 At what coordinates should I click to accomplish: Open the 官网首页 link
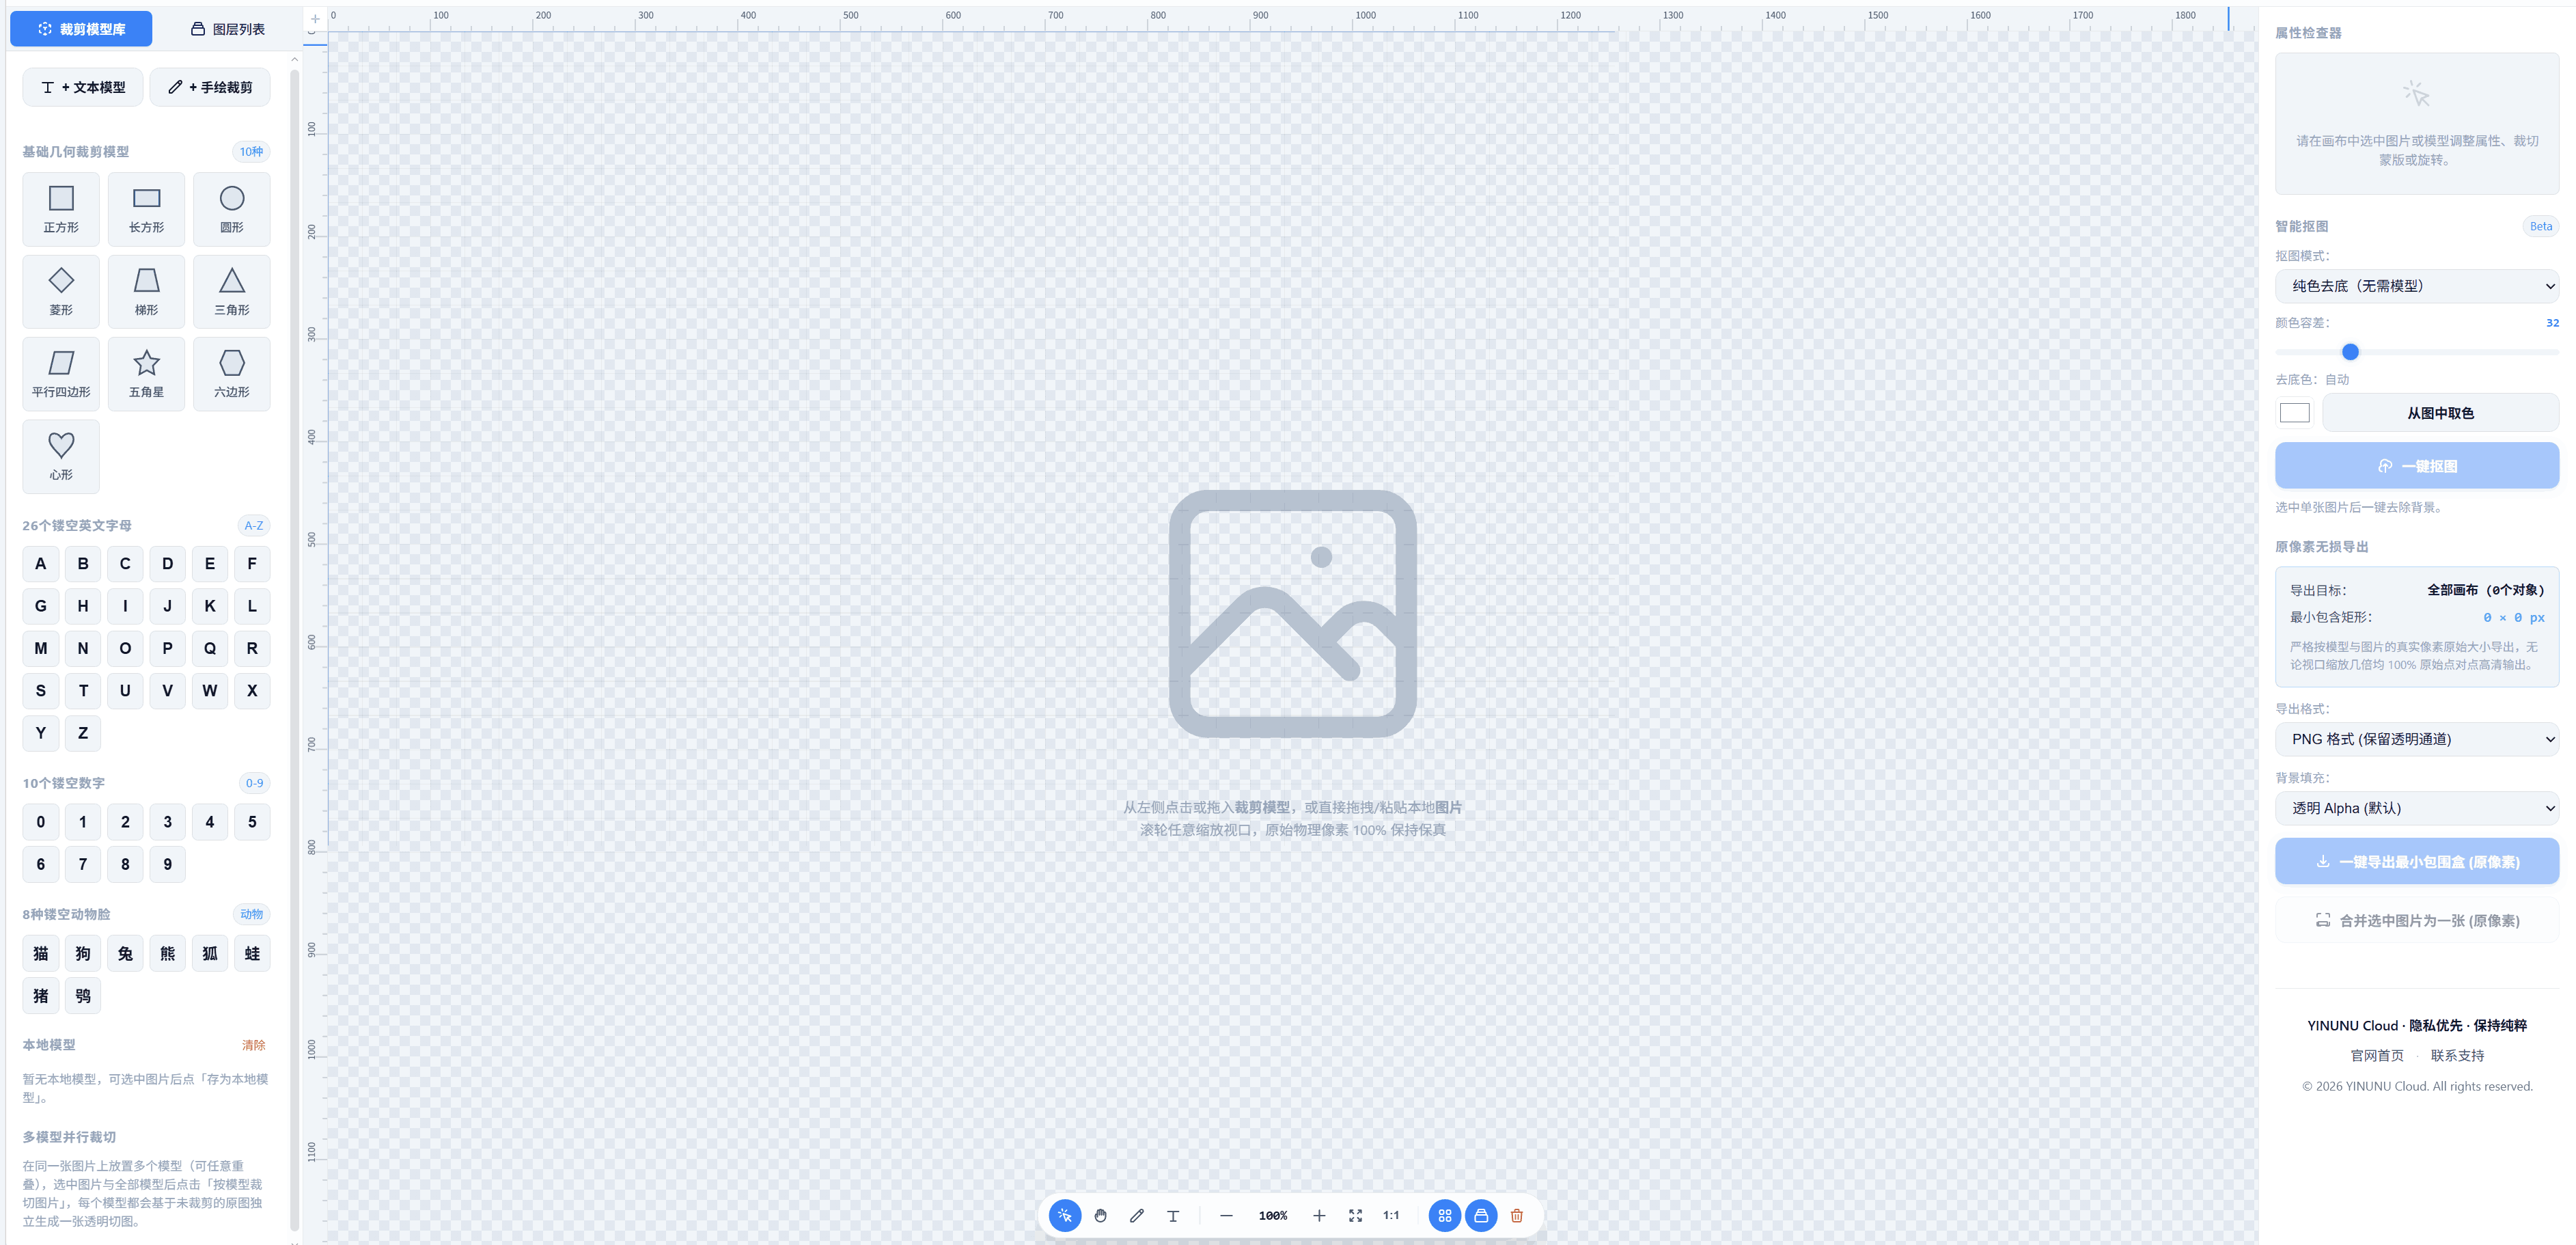pyautogui.click(x=2376, y=1056)
